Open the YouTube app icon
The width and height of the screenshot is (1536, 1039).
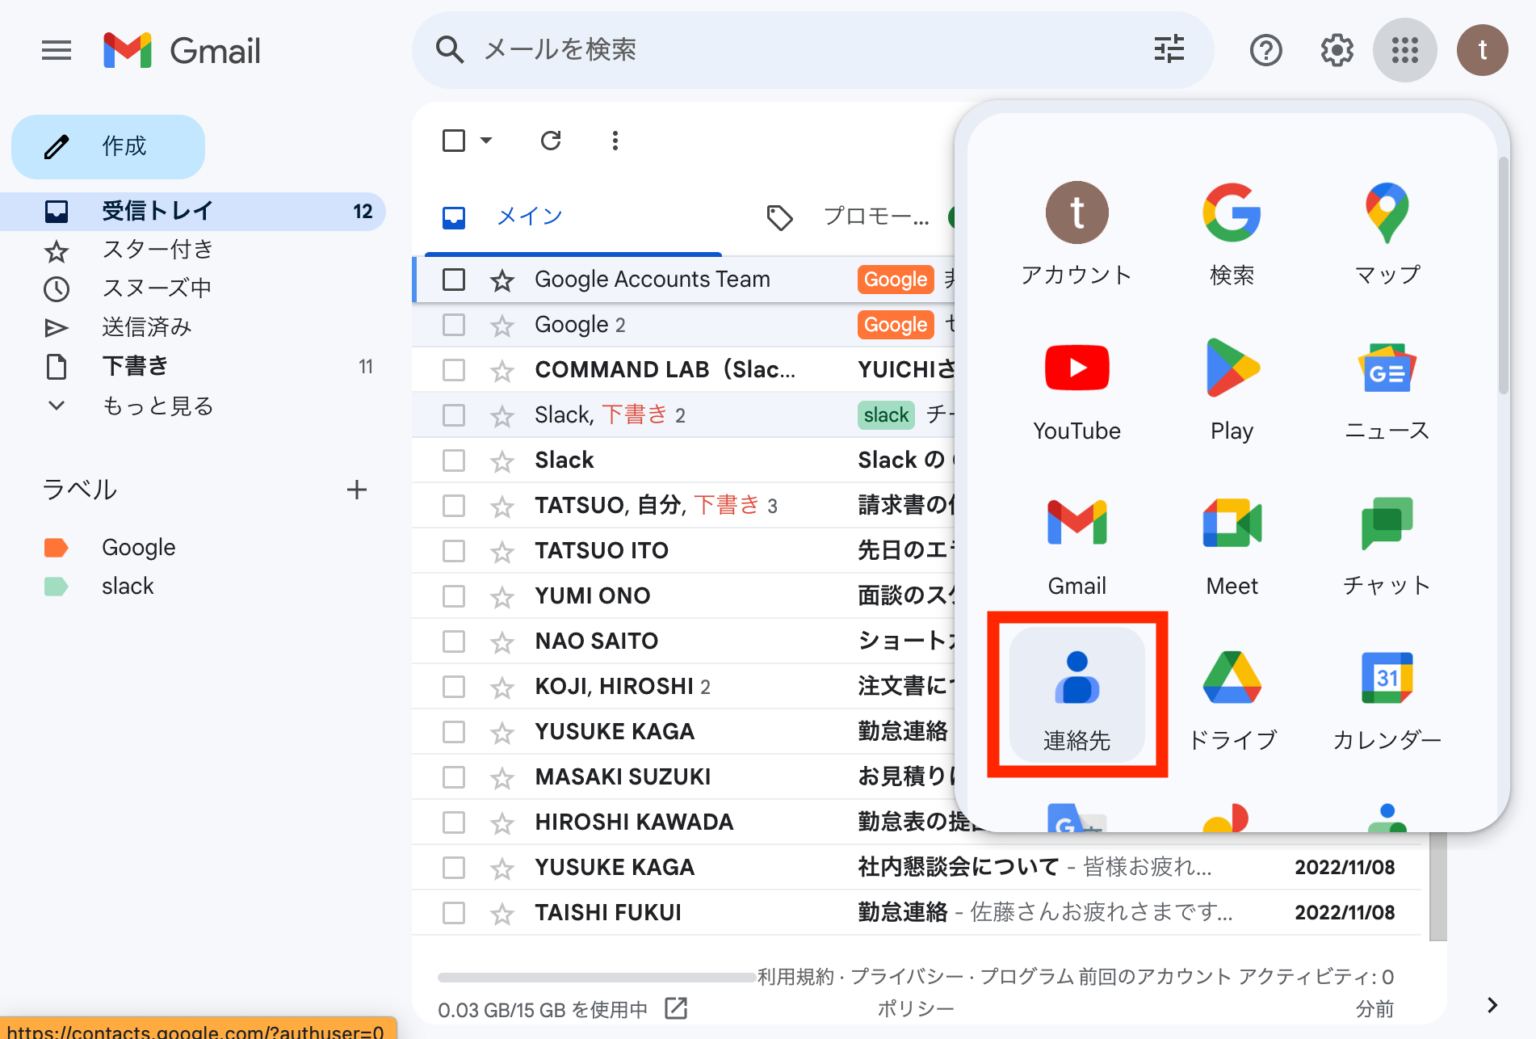point(1077,385)
